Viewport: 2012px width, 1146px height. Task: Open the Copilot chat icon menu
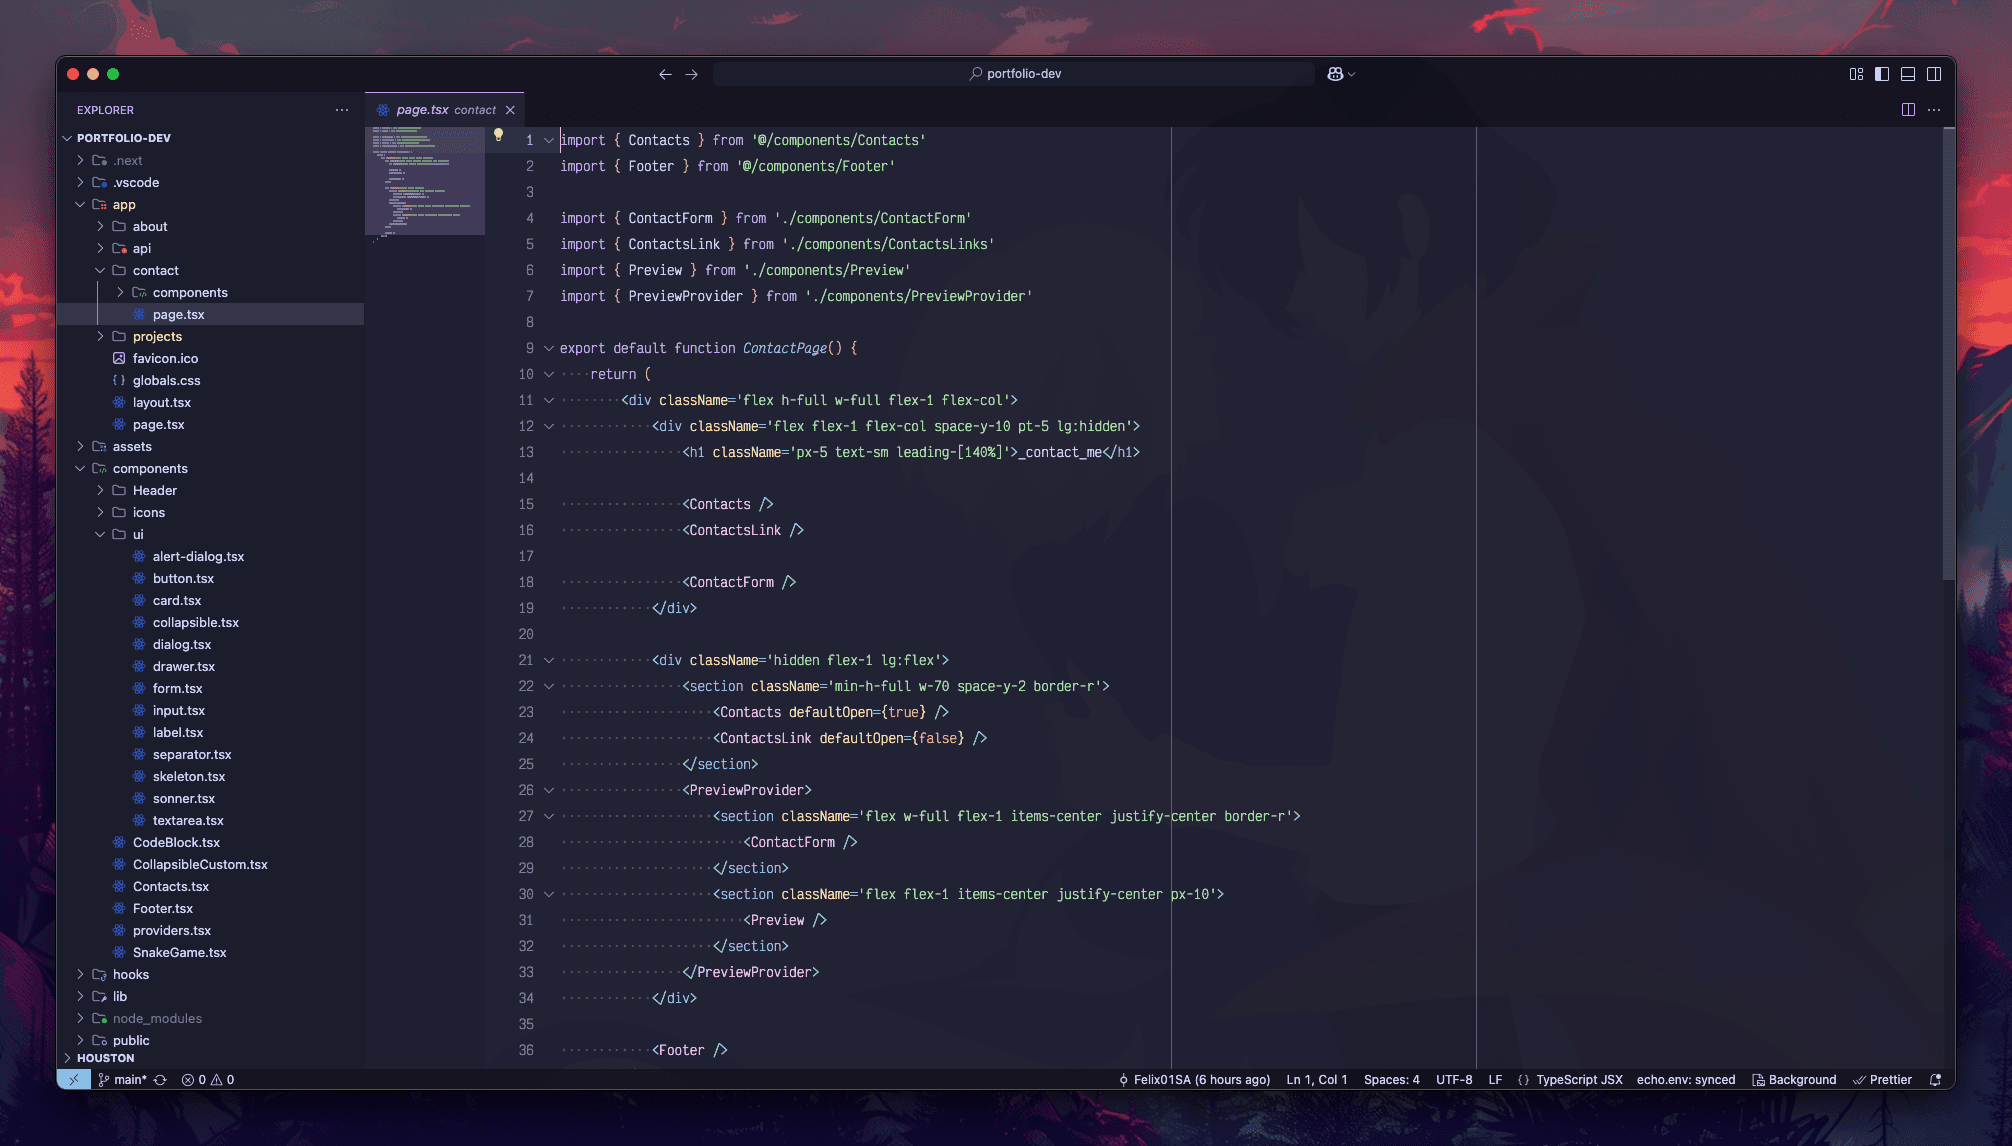[1341, 74]
